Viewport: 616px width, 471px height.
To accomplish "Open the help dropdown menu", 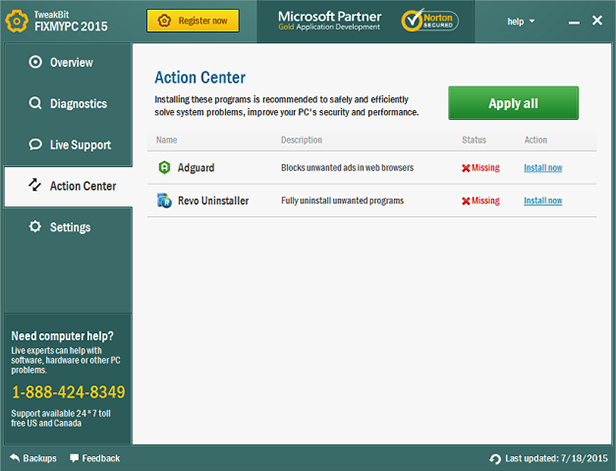I will pyautogui.click(x=521, y=21).
